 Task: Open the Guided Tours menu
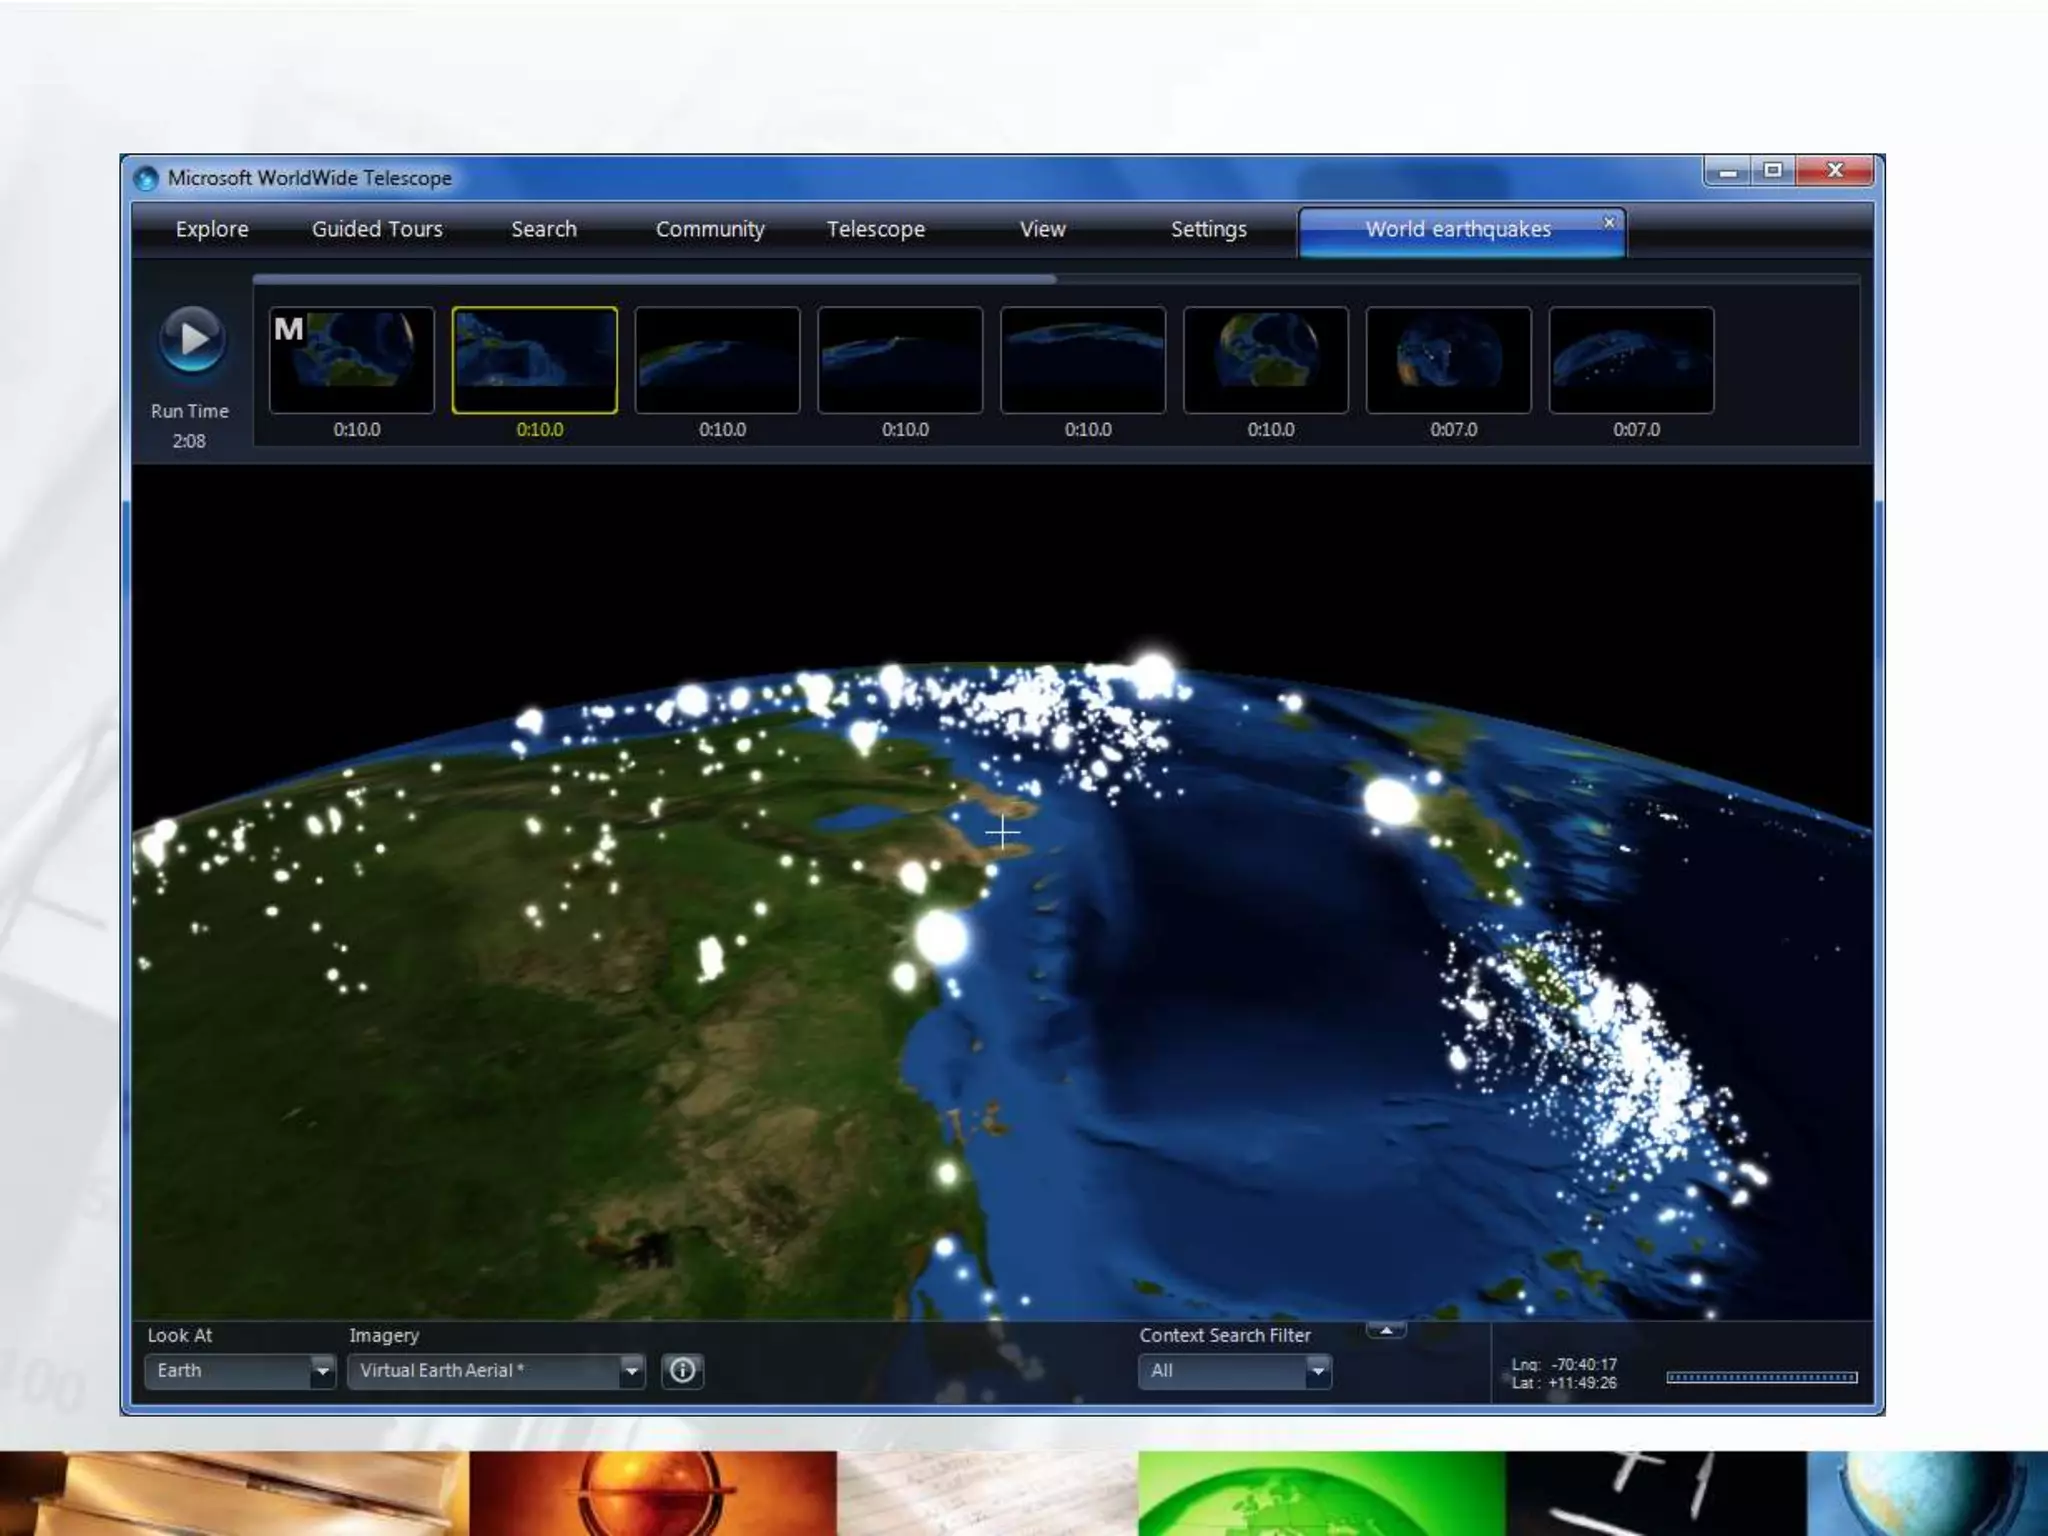pyautogui.click(x=377, y=229)
